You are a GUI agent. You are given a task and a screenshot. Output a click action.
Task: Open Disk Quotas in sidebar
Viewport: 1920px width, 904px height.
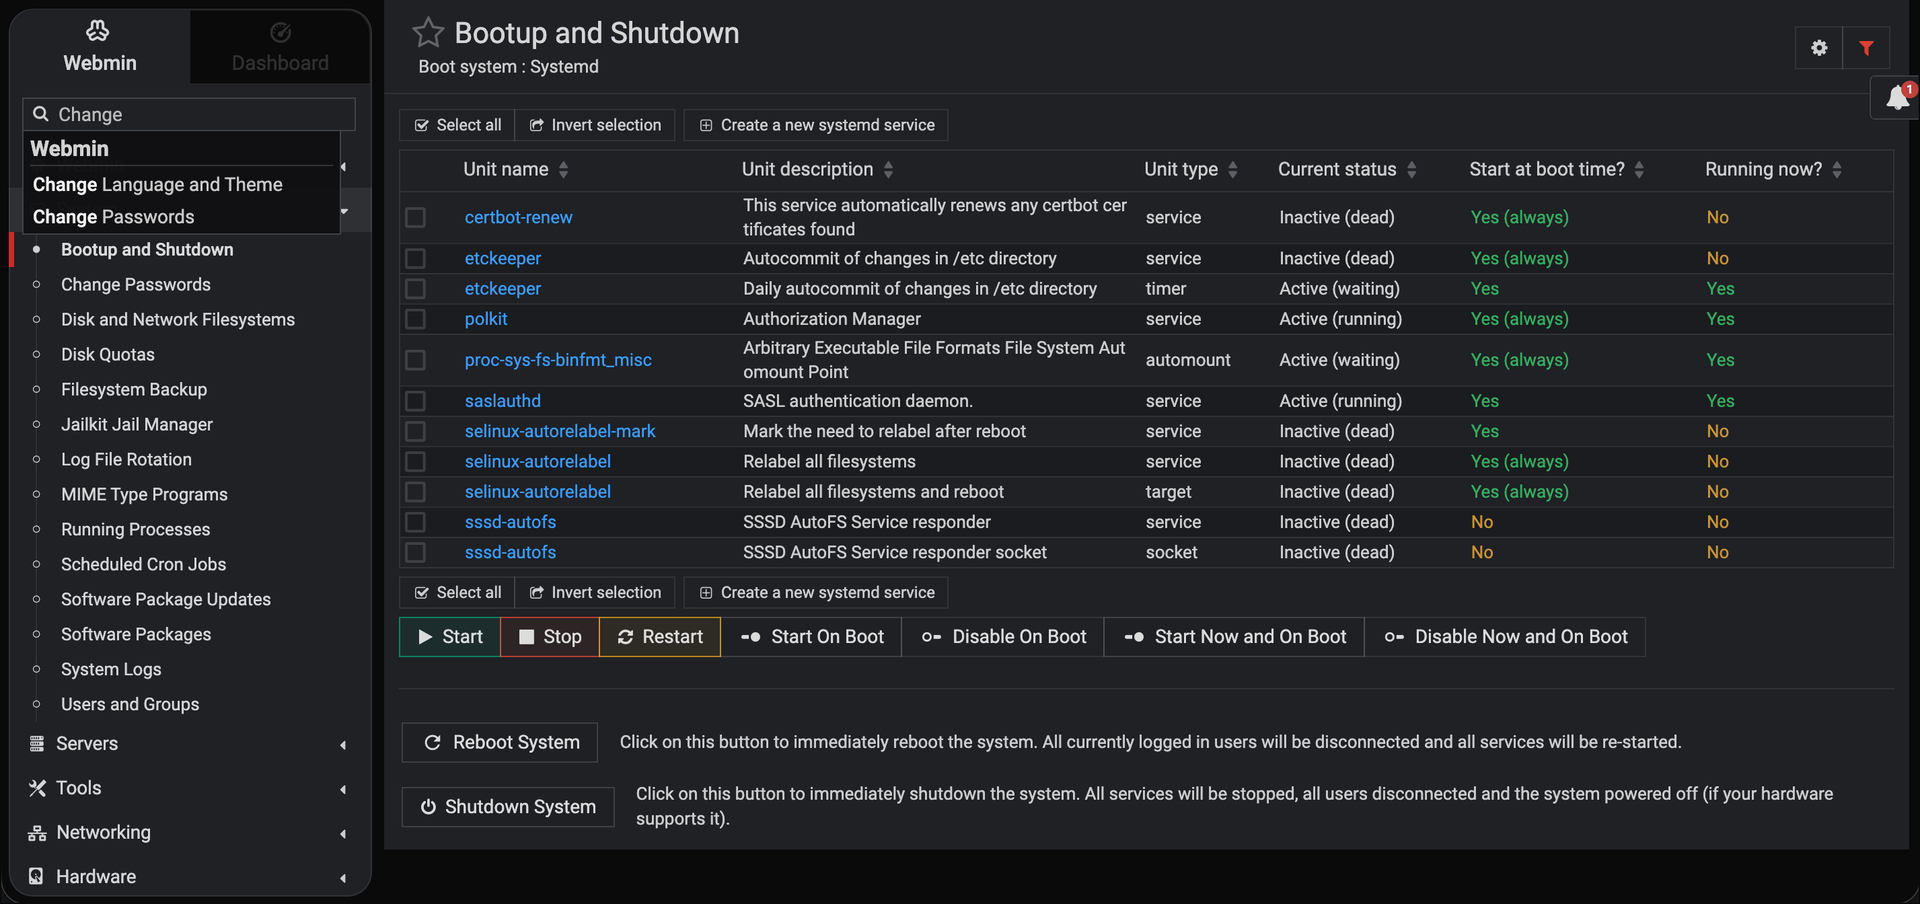(x=108, y=354)
